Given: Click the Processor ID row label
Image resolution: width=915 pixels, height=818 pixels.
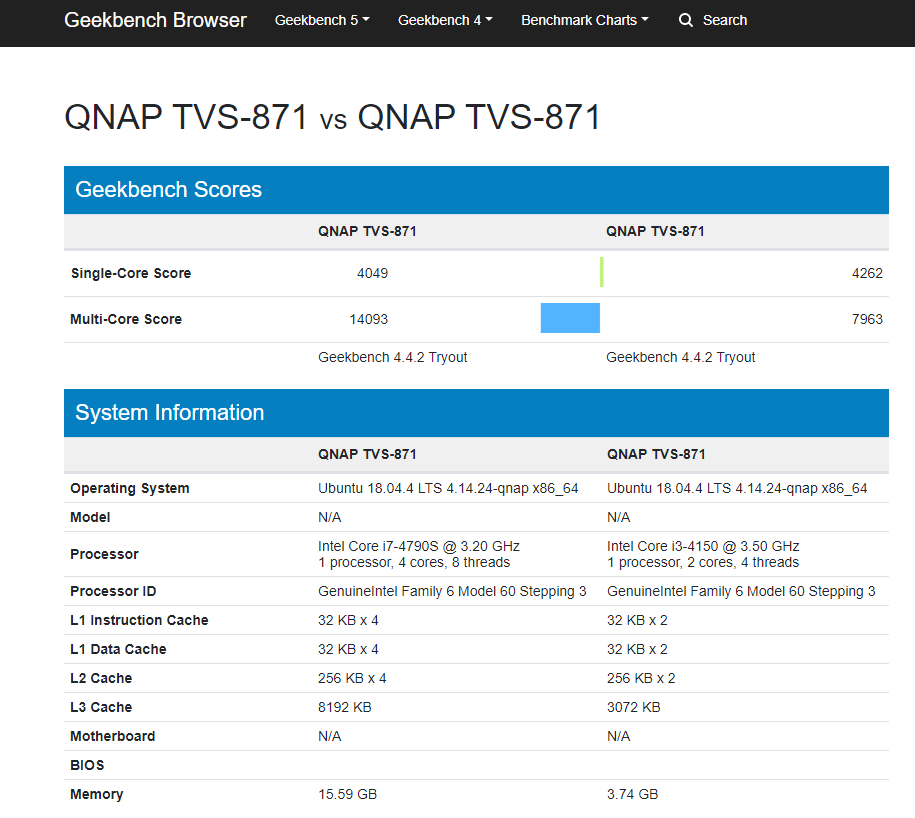Looking at the screenshot, I should [x=113, y=591].
